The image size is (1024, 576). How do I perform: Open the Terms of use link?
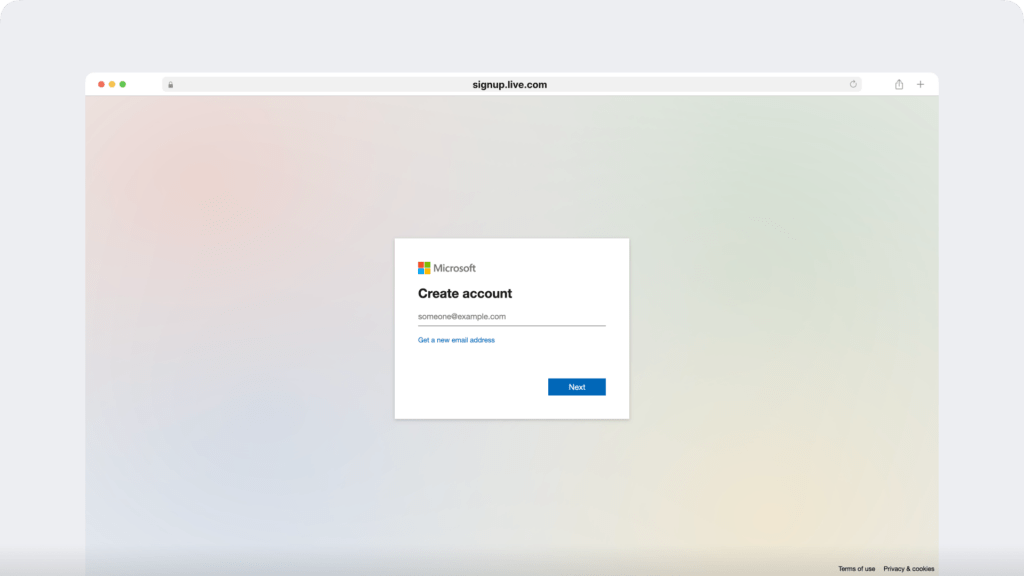tap(857, 568)
